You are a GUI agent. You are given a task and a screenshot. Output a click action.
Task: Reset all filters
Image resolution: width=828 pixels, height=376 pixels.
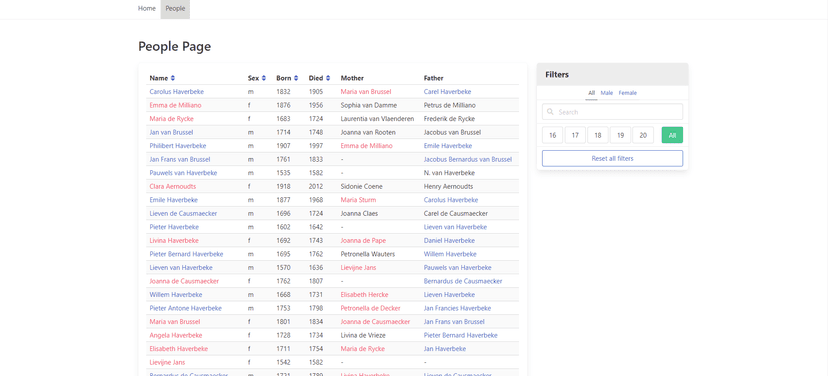[612, 158]
